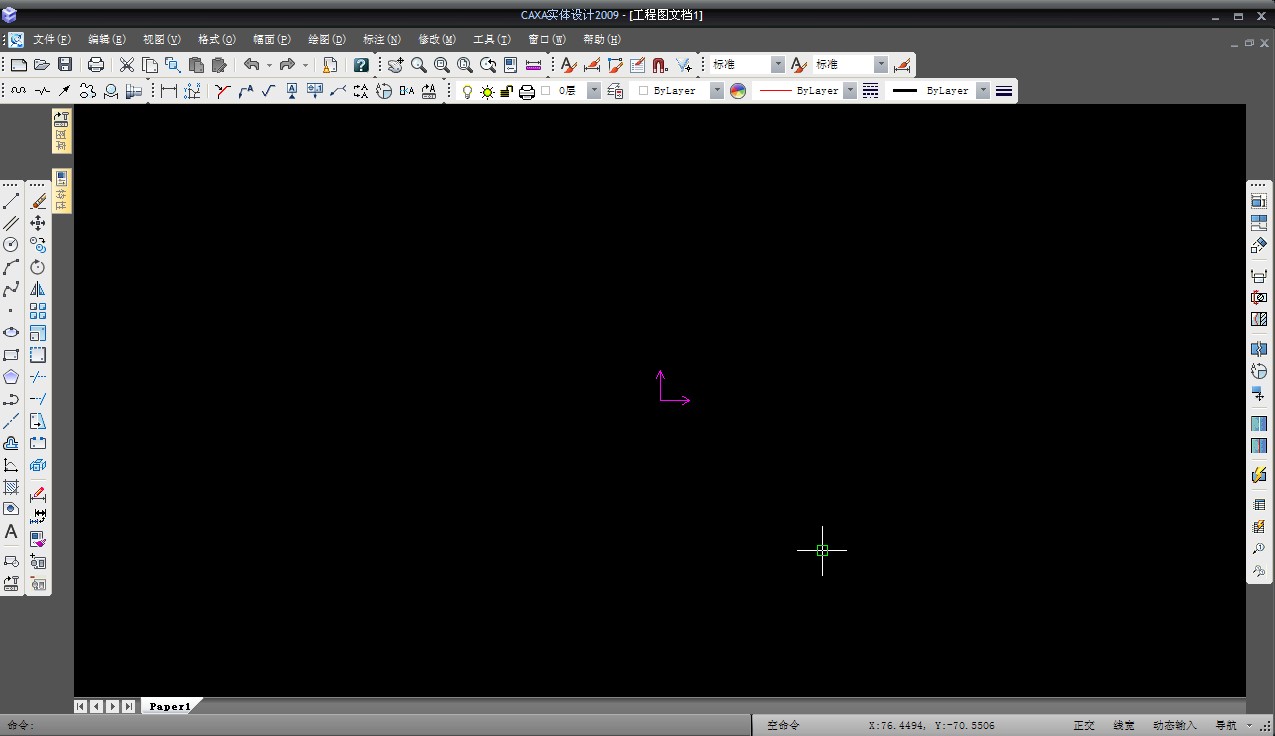1275x736 pixels.
Task: Click the linear dimension tool icon
Action: pos(168,91)
